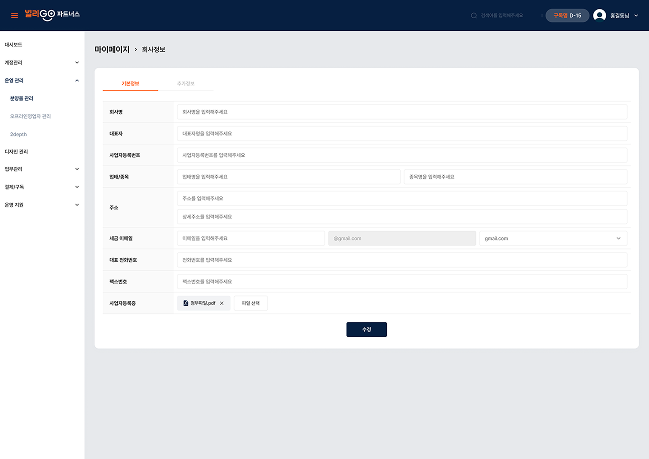Image resolution: width=649 pixels, height=459 pixels.
Task: Click 회사정보 in the breadcrumb
Action: point(153,49)
